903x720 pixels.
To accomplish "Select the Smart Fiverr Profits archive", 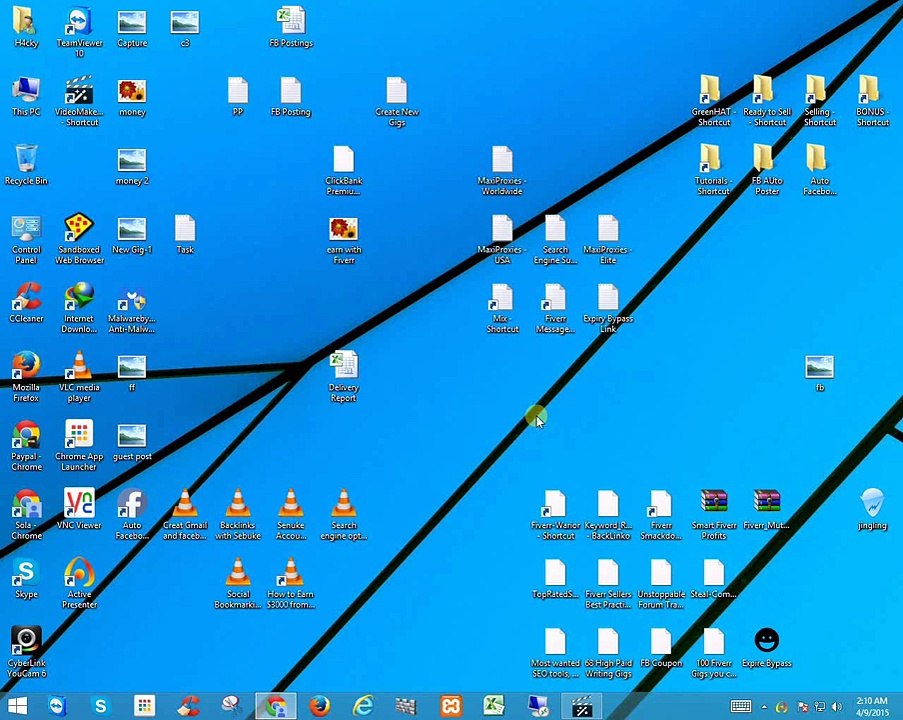I will [714, 514].
